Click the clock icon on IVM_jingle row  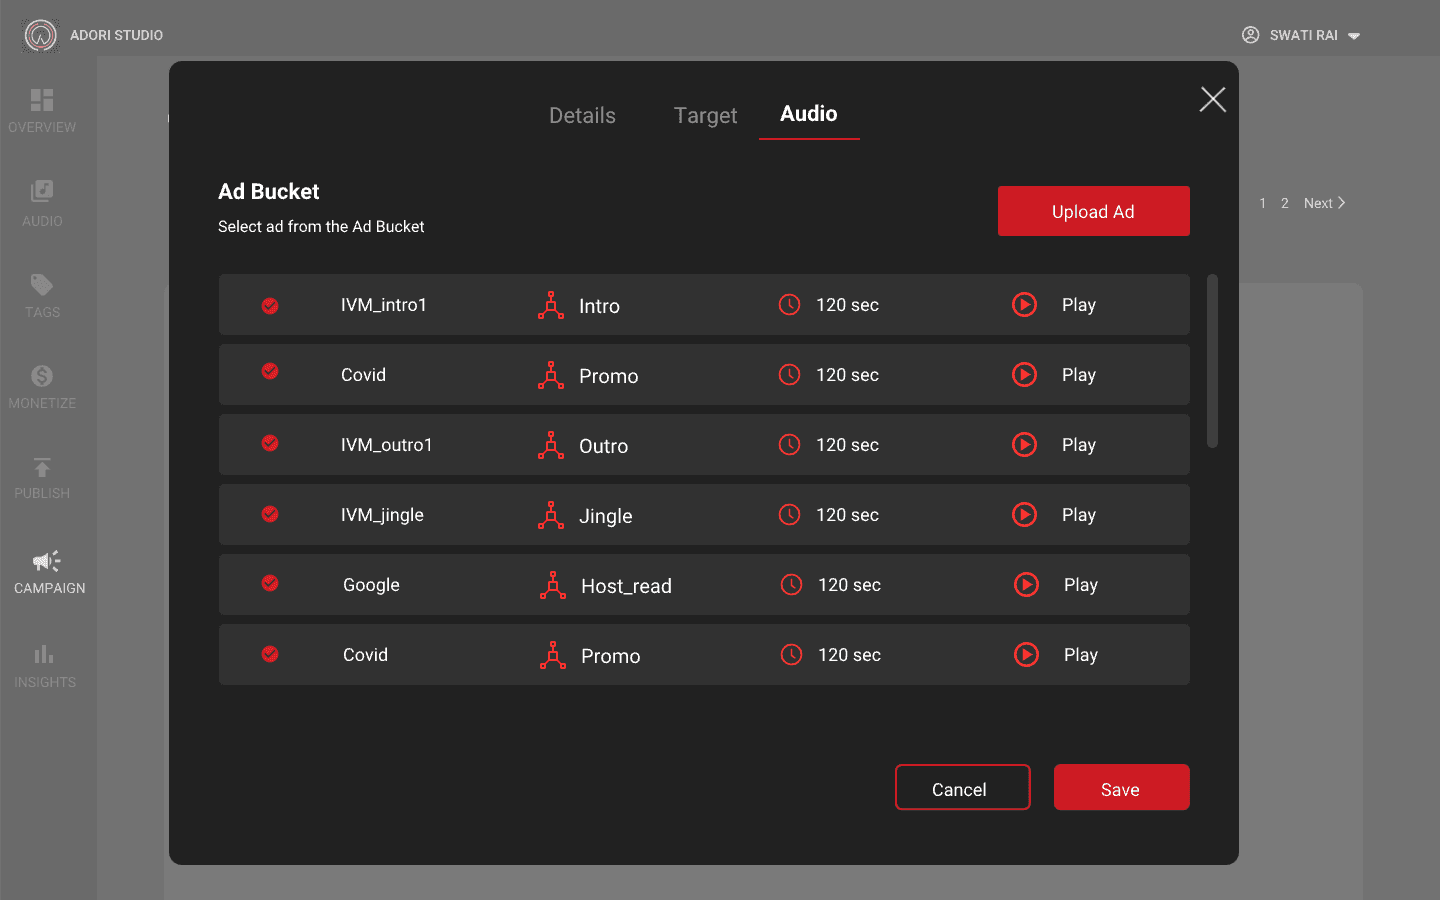(789, 514)
